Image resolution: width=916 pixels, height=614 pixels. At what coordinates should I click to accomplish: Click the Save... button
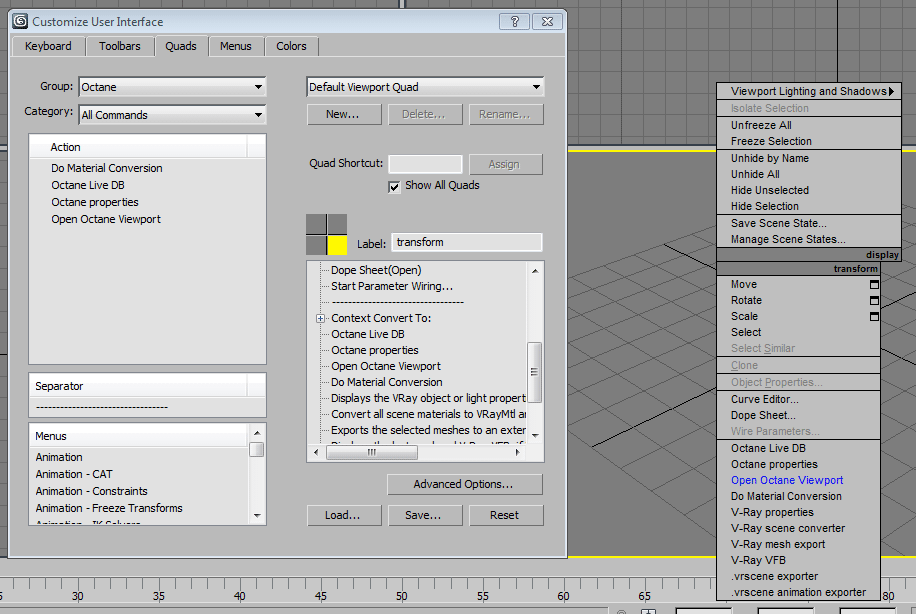pyautogui.click(x=425, y=515)
